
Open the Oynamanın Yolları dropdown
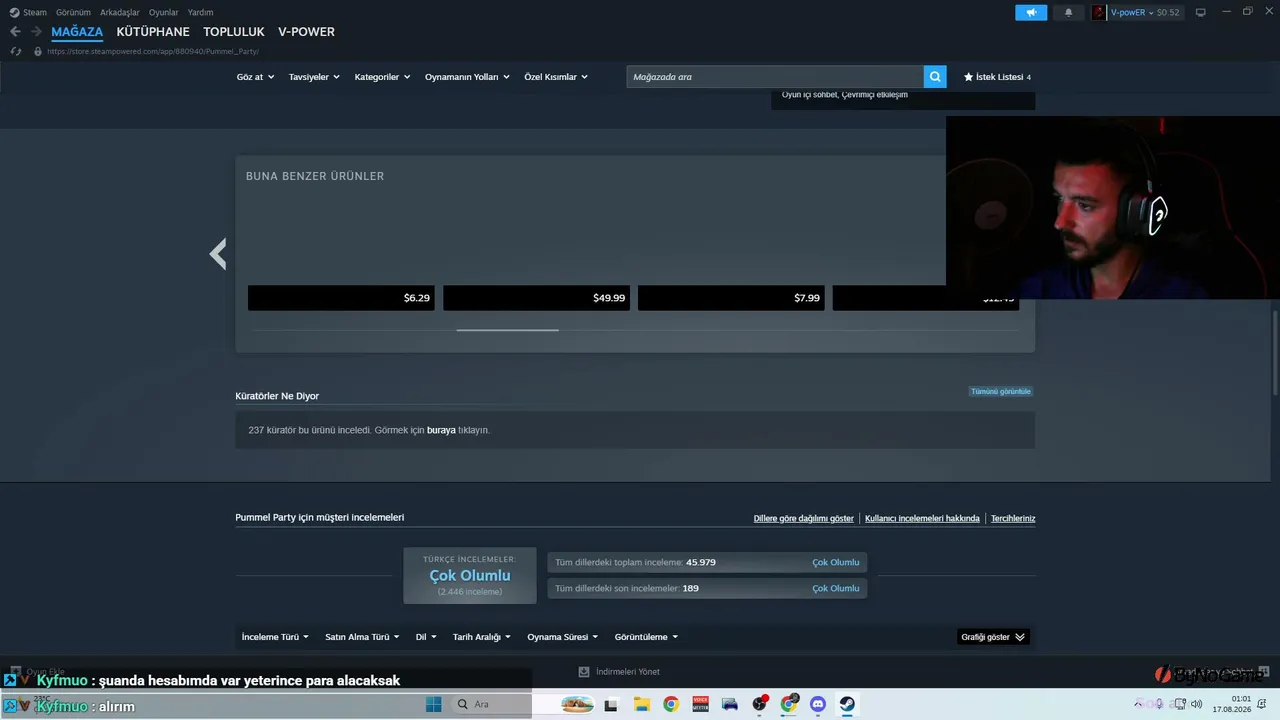[467, 77]
